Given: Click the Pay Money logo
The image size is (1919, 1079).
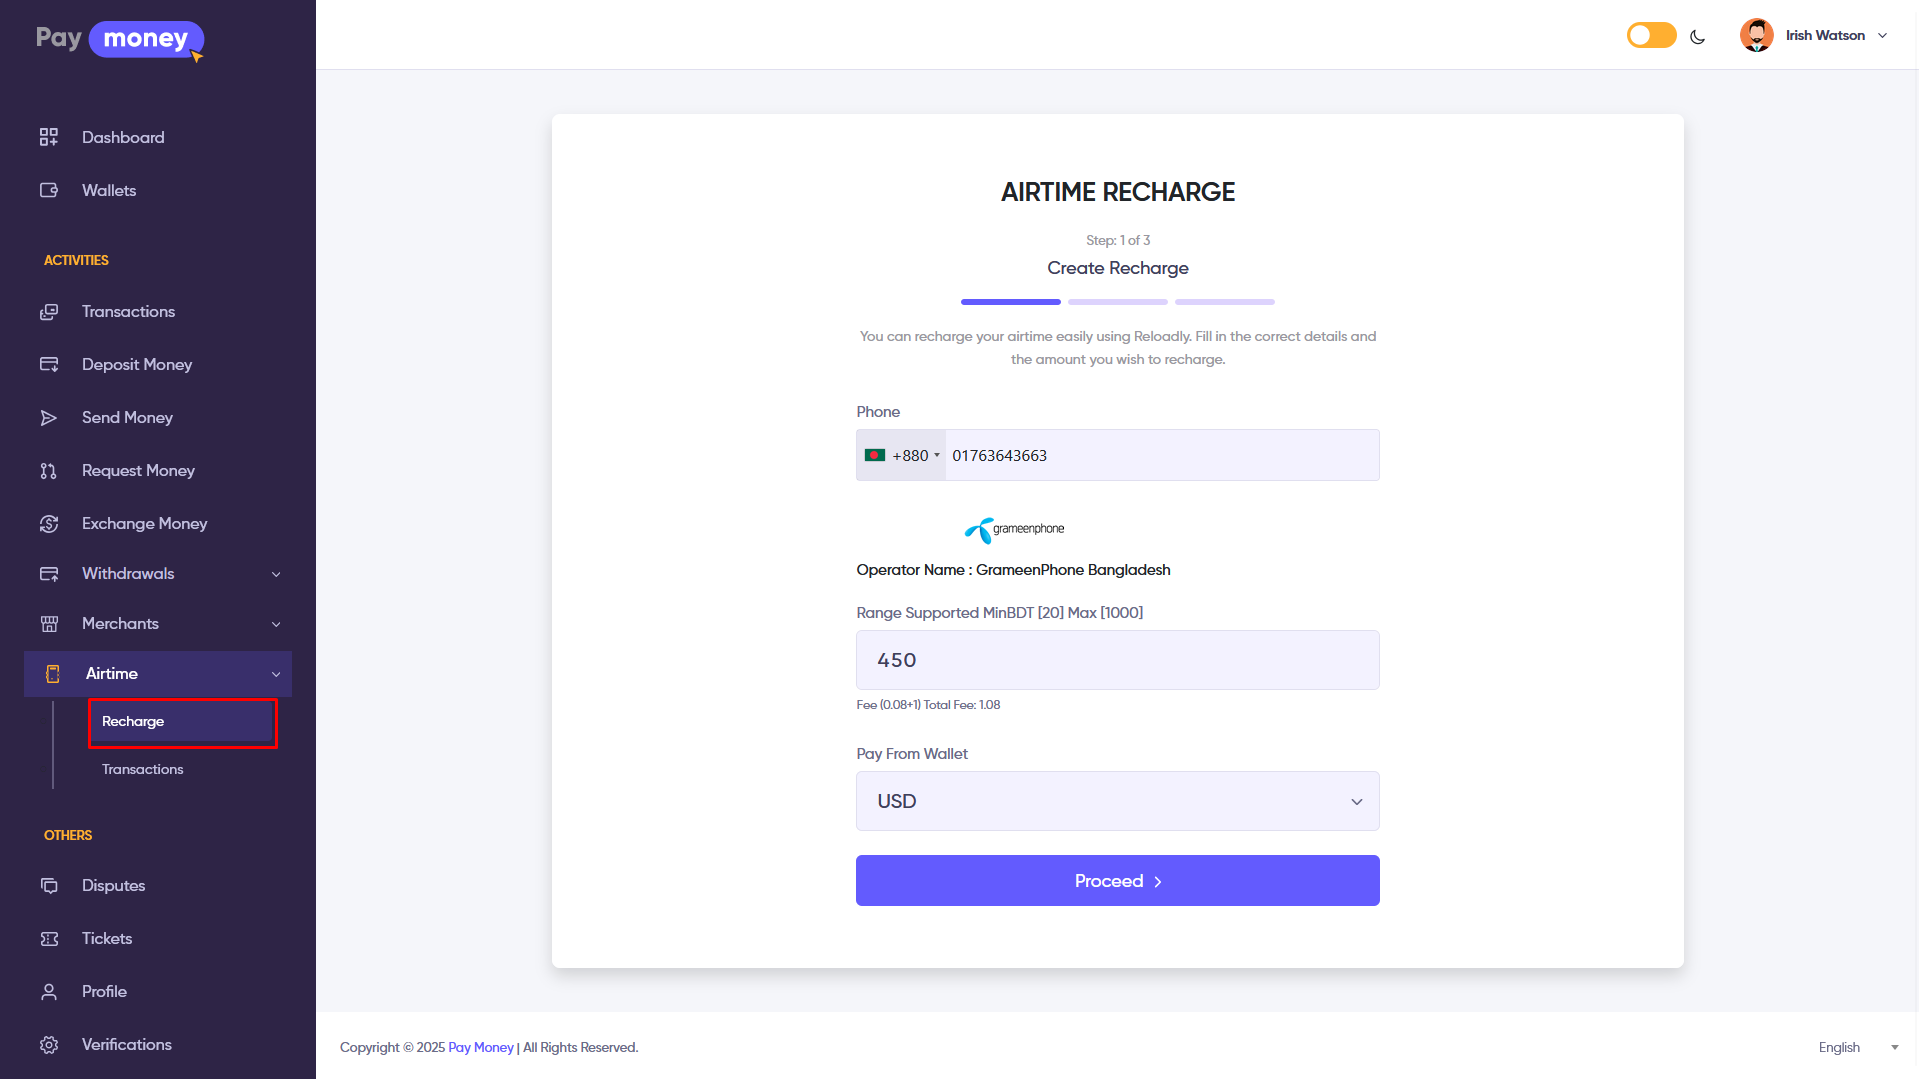Looking at the screenshot, I should 120,40.
